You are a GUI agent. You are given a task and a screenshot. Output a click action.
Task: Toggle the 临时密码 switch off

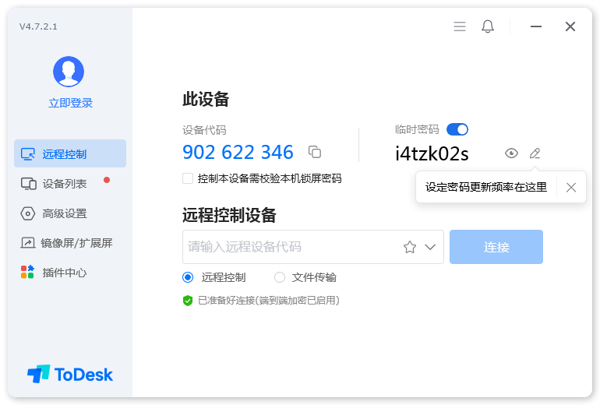click(x=457, y=129)
